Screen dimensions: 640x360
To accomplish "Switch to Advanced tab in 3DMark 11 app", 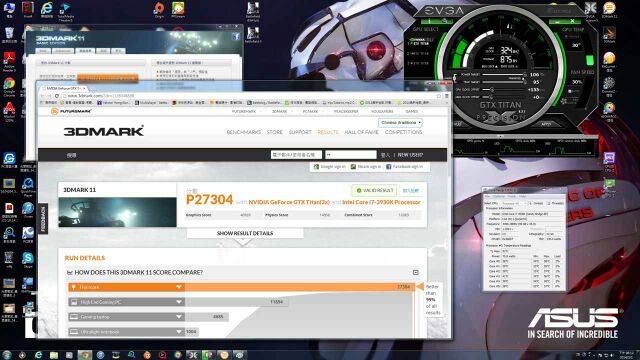I will point(63,51).
